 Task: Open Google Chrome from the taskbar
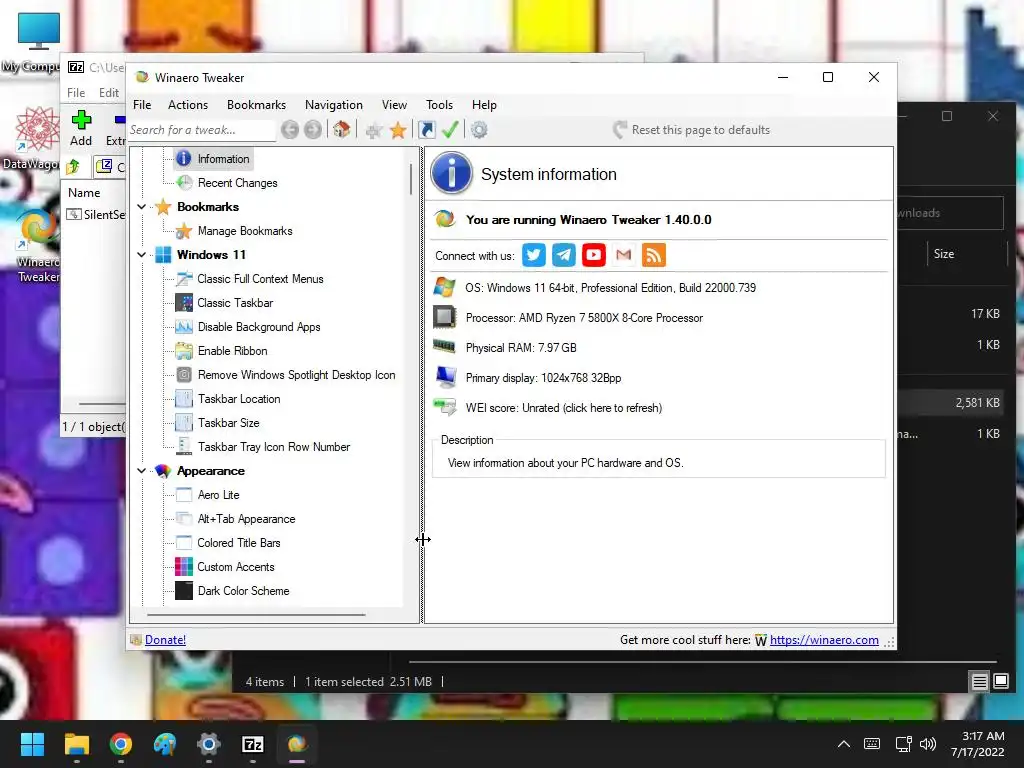coord(121,744)
